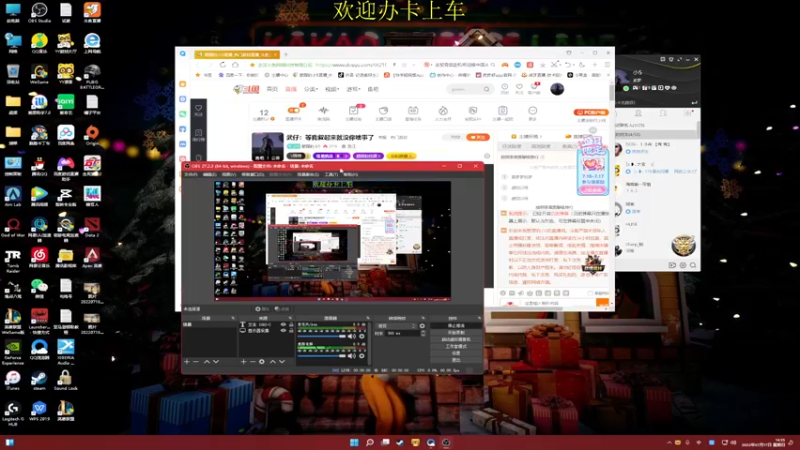Open desktop audio settings gear in mixer
This screenshot has width=800, height=450.
[362, 336]
